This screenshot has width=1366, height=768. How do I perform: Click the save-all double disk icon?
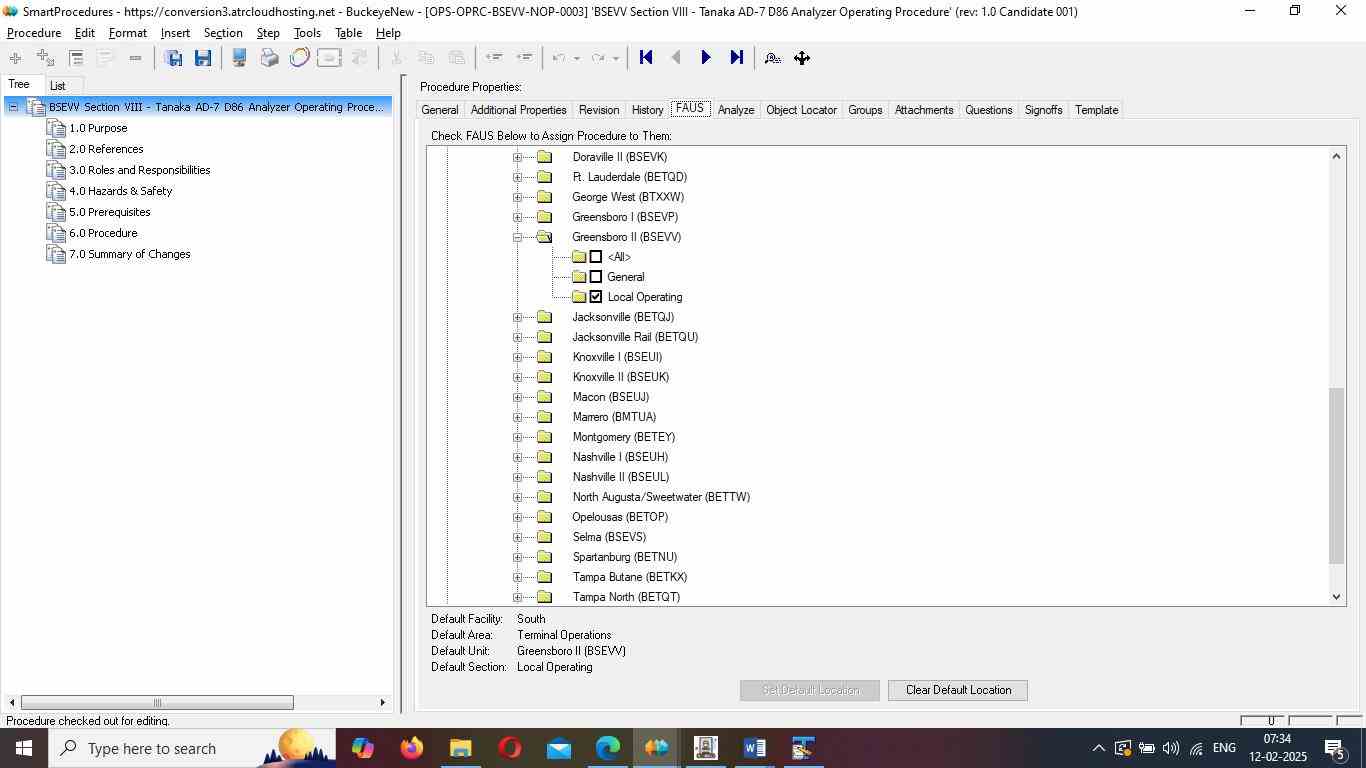pos(173,58)
